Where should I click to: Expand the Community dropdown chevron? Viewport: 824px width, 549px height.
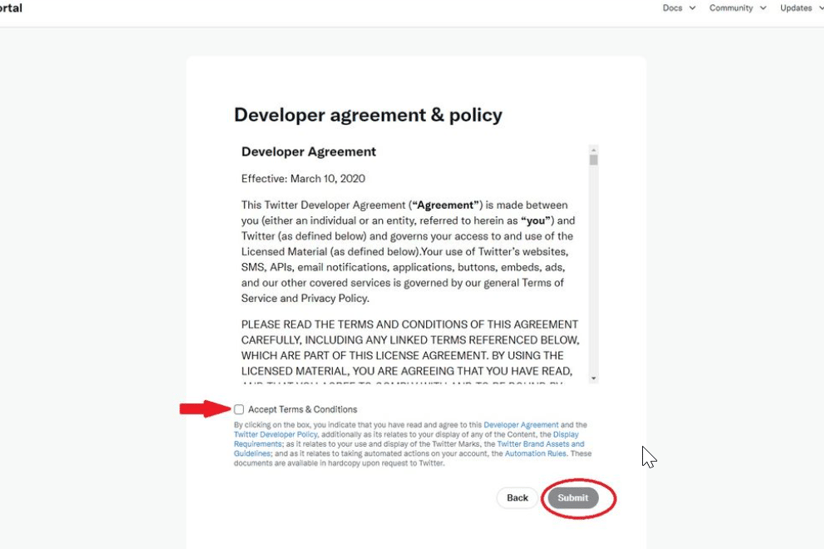763,8
